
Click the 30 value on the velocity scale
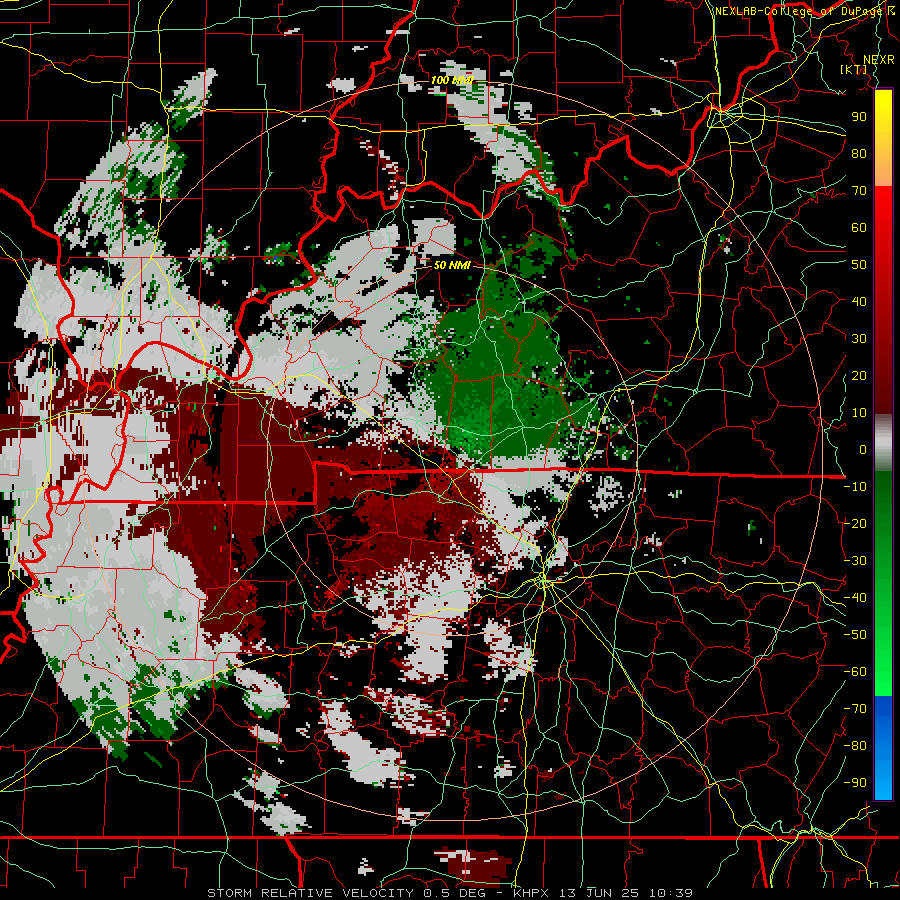[859, 339]
